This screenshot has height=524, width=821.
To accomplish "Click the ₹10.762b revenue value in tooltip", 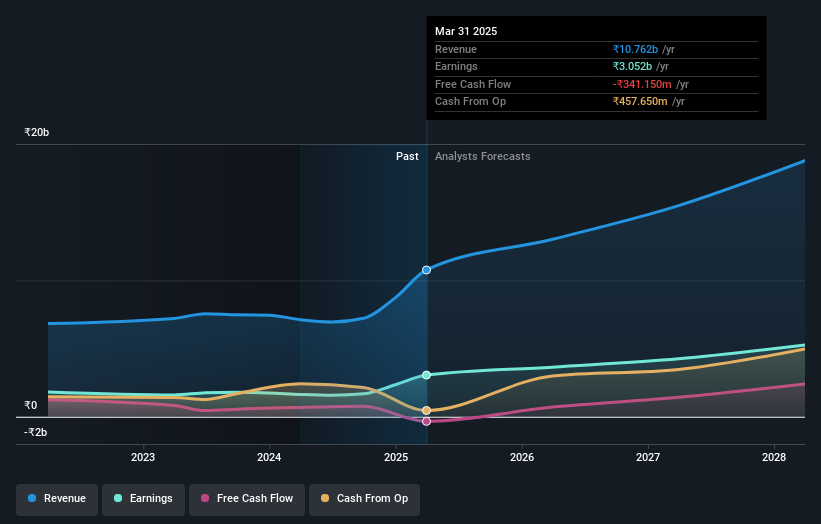I will 635,49.
